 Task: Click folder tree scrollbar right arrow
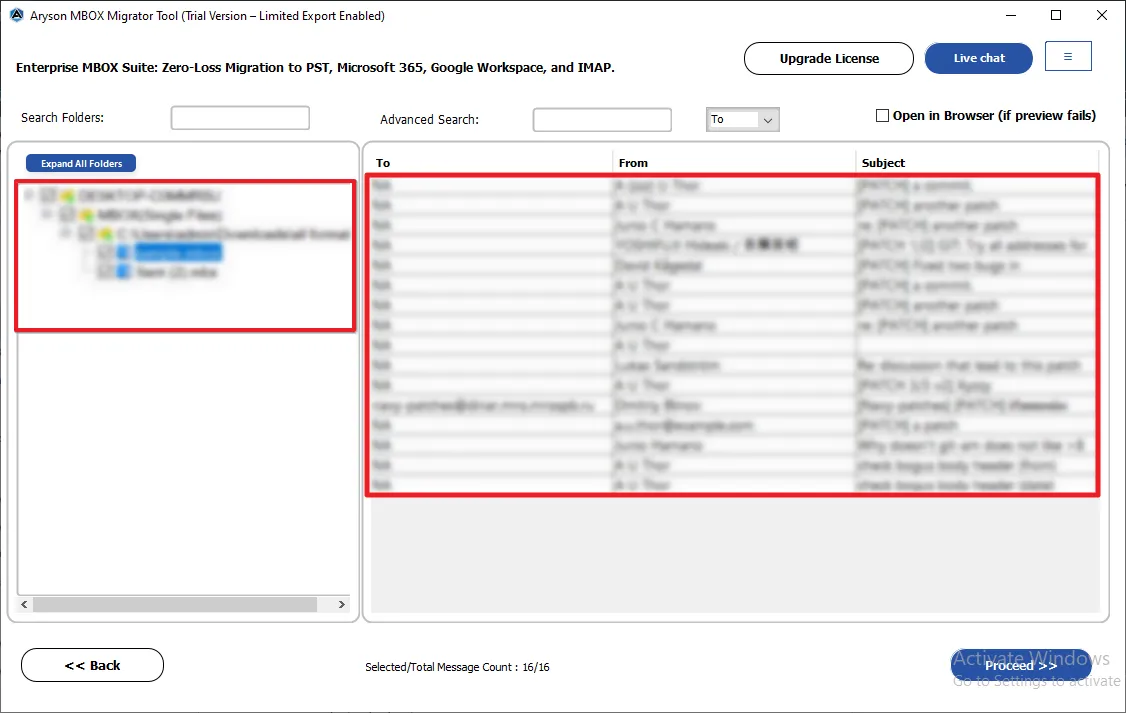point(342,605)
